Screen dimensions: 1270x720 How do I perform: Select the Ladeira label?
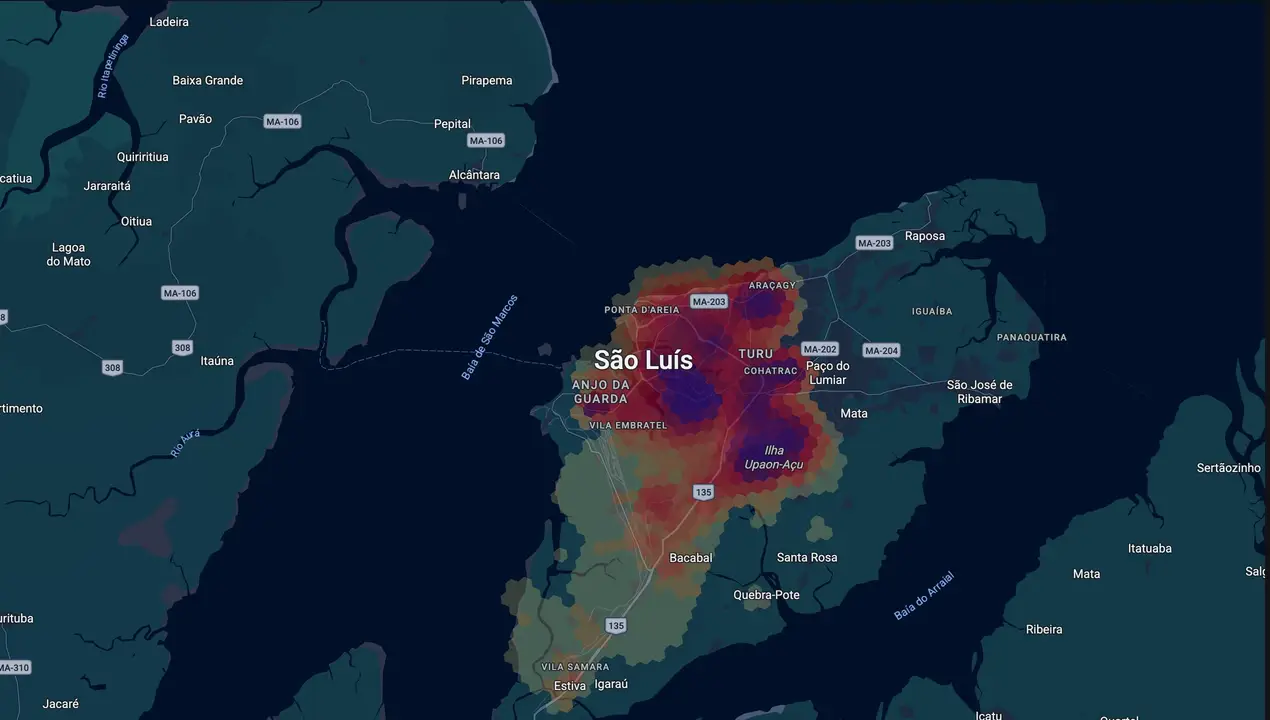click(168, 21)
